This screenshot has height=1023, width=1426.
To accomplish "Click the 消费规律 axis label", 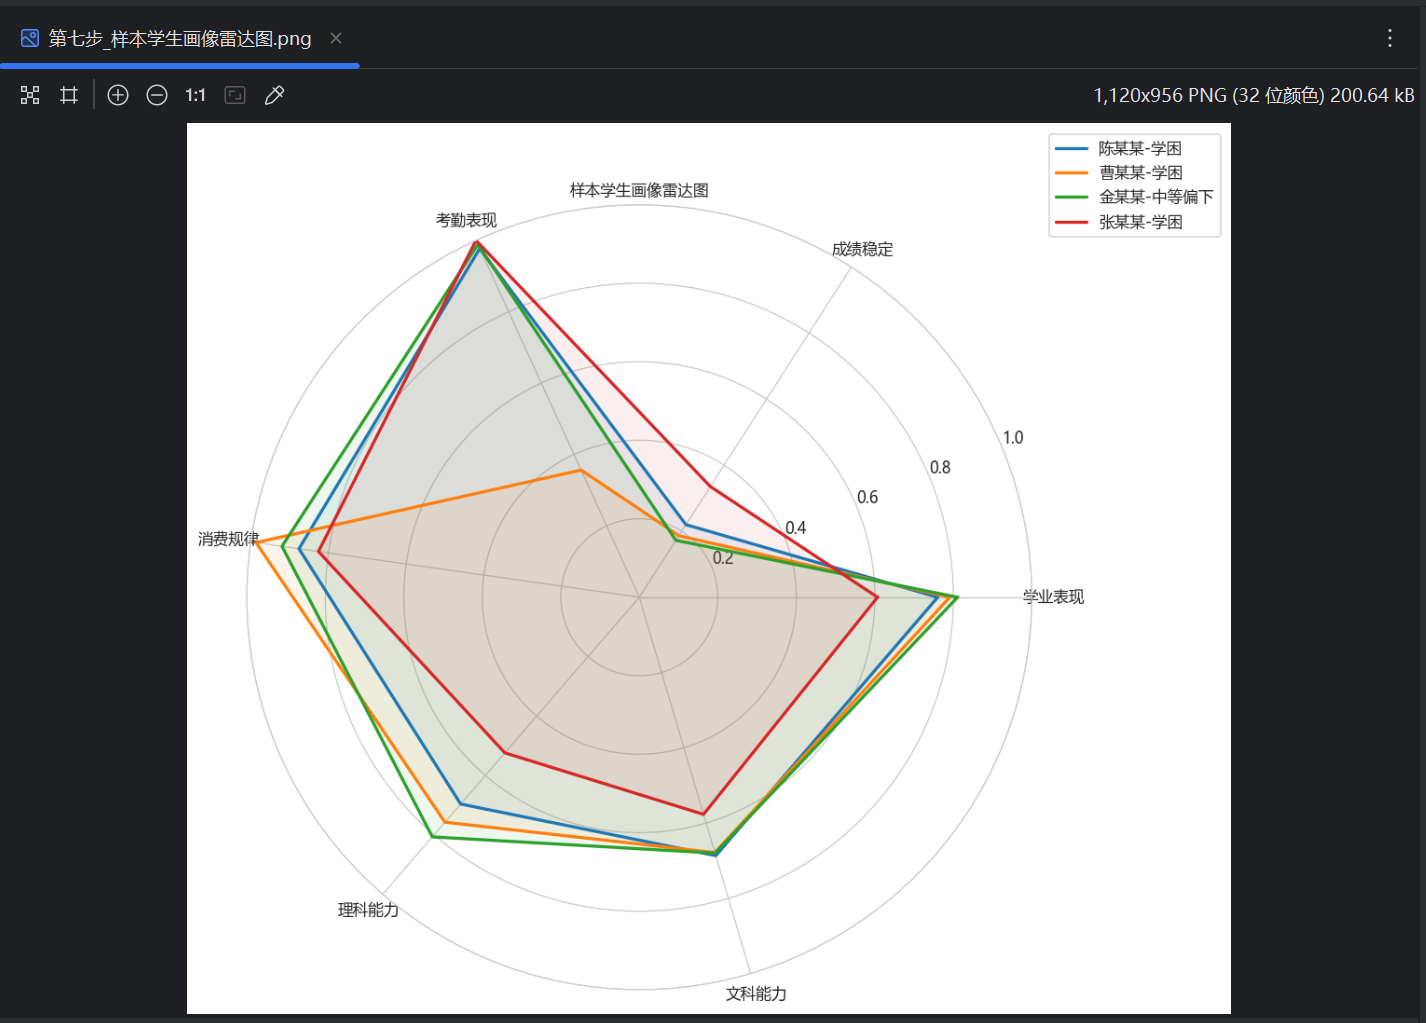I will coord(228,539).
